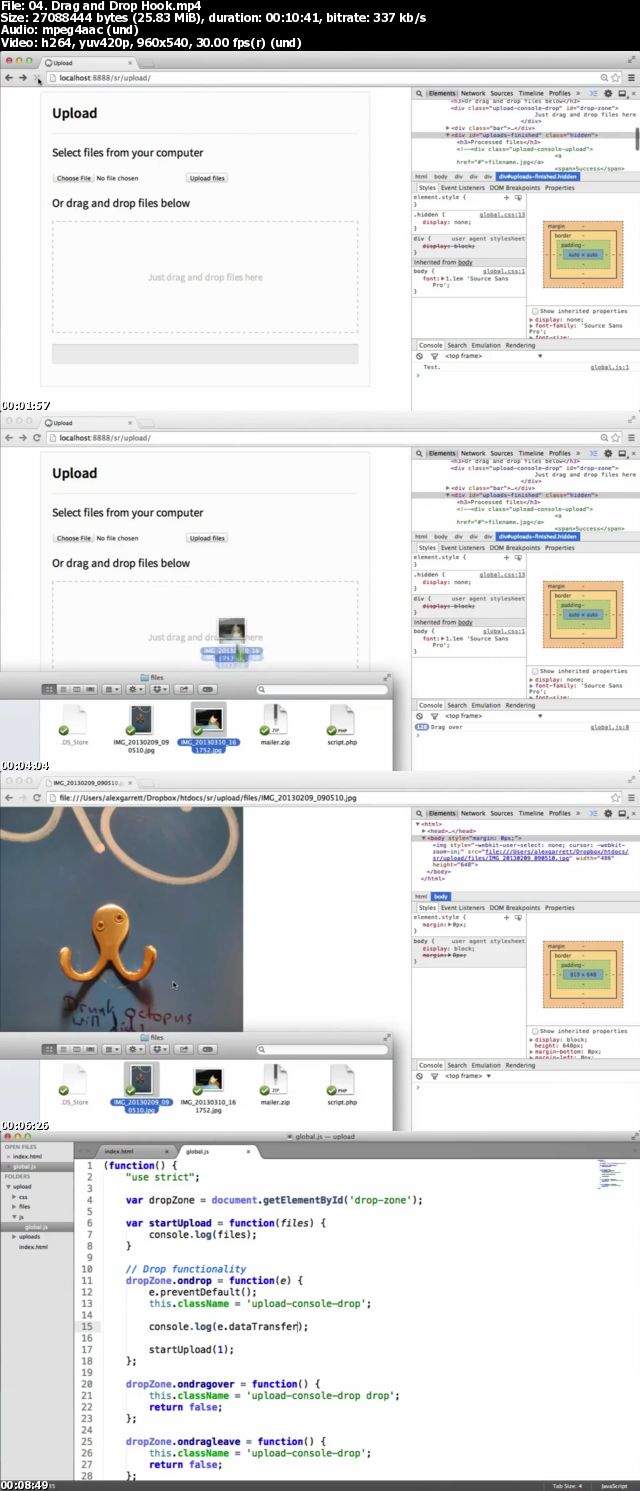This screenshot has width=640, height=1491.
Task: Click browser forward arrow in the 00:01:57 frame
Action: pos(23,77)
